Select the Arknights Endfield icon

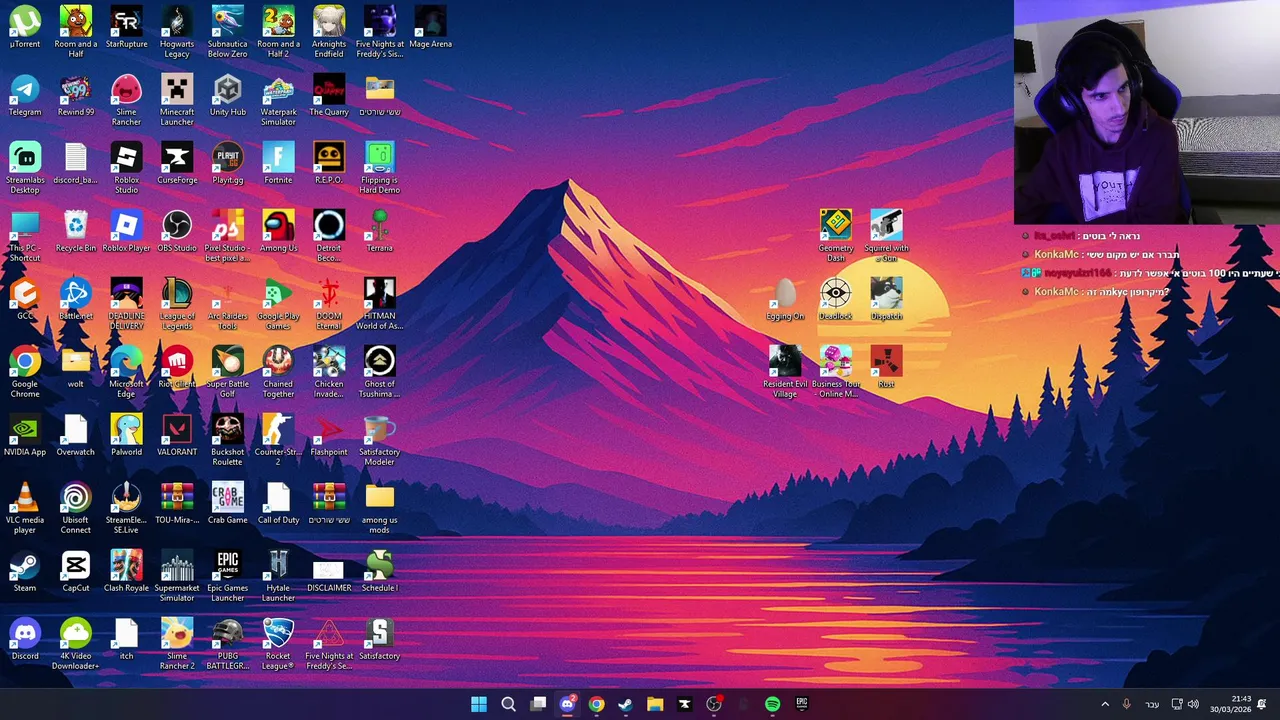[329, 32]
